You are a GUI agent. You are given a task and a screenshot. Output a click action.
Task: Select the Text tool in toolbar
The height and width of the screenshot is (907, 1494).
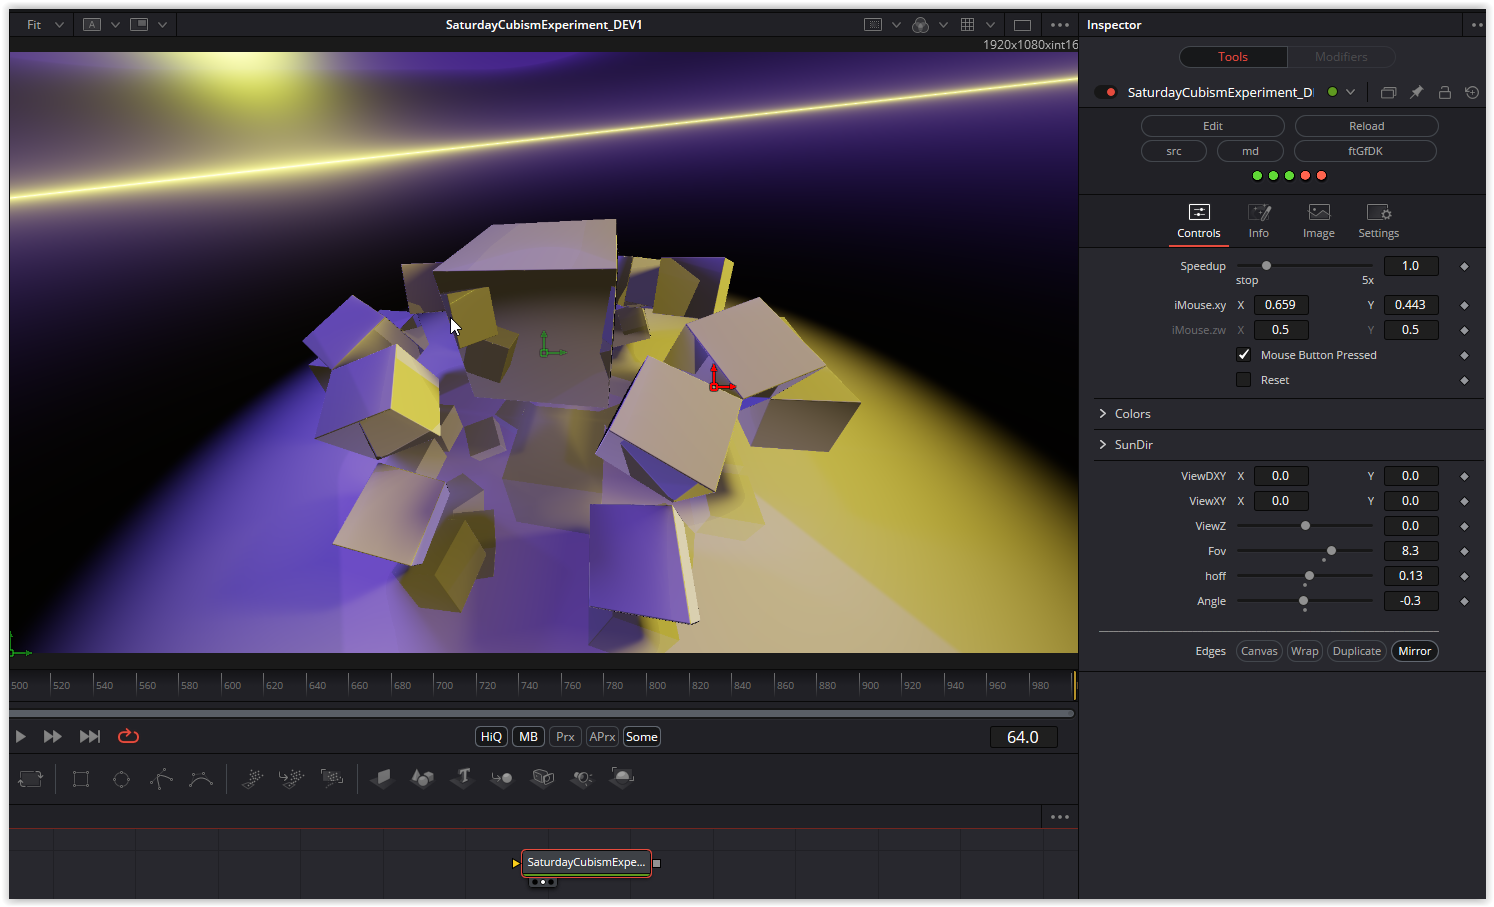point(462,778)
